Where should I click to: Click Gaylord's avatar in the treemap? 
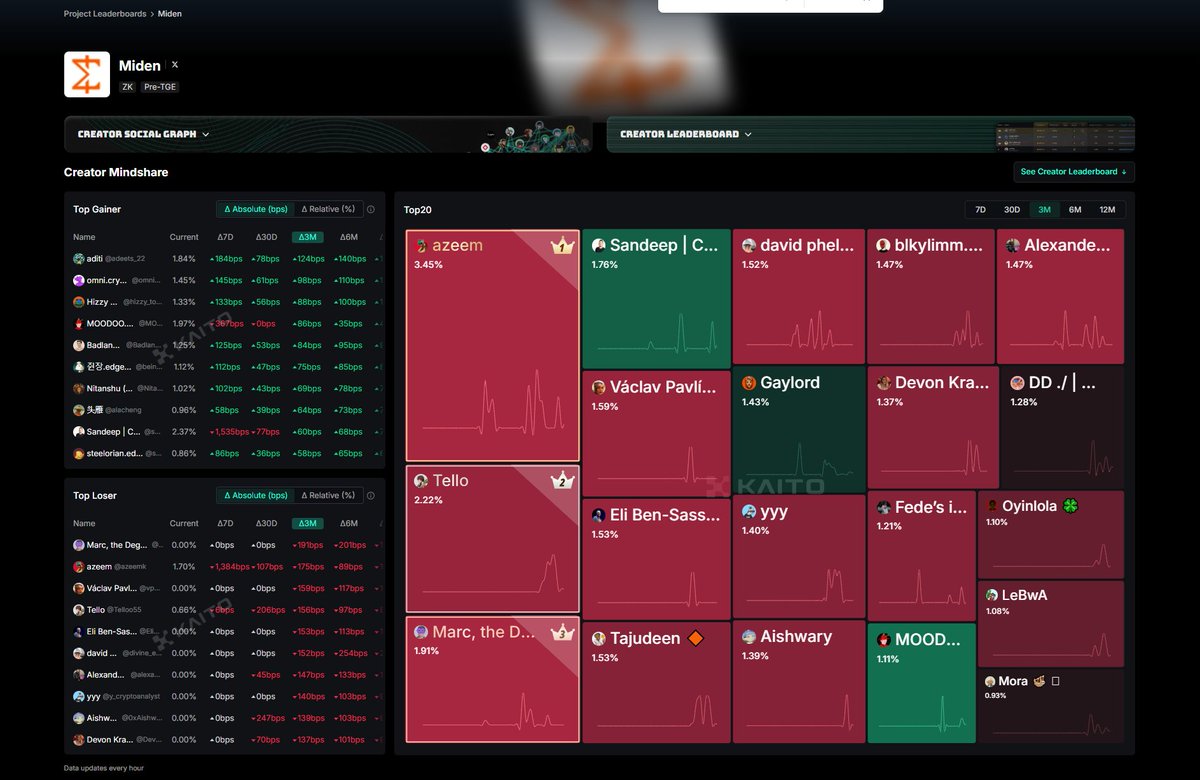[x=749, y=383]
